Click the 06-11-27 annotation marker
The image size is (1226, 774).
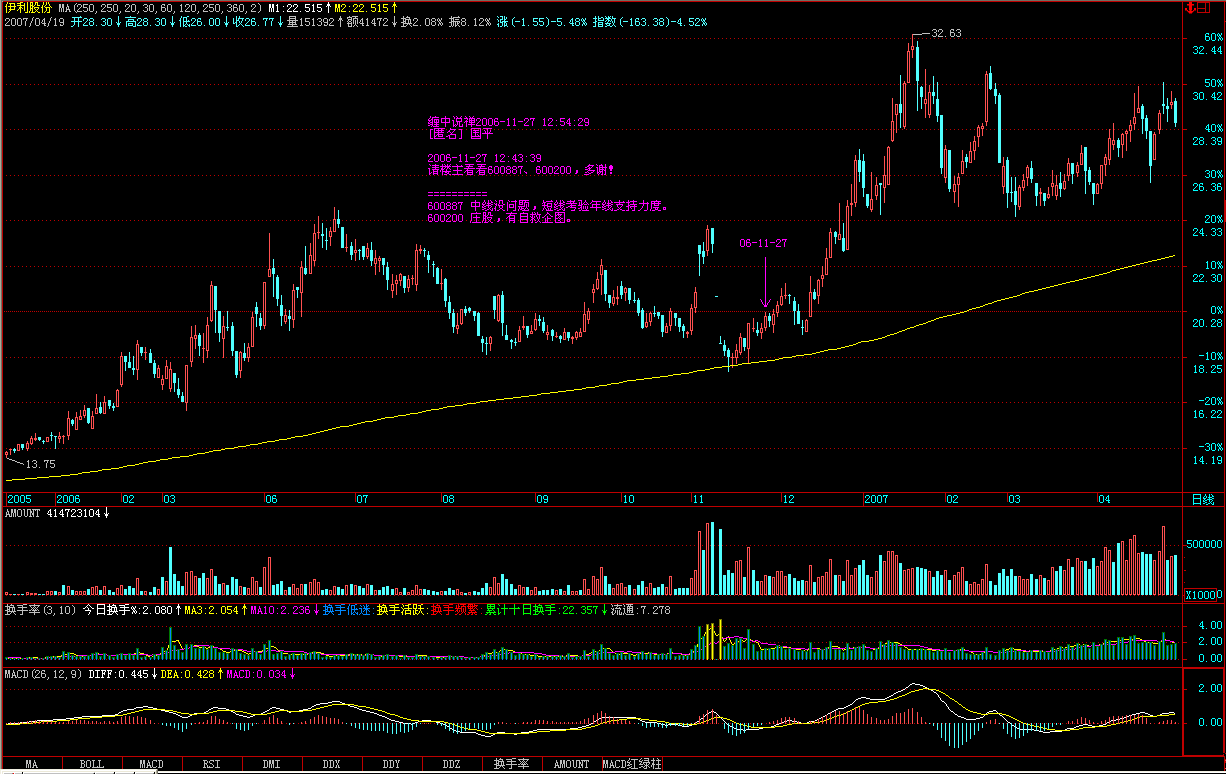point(763,243)
